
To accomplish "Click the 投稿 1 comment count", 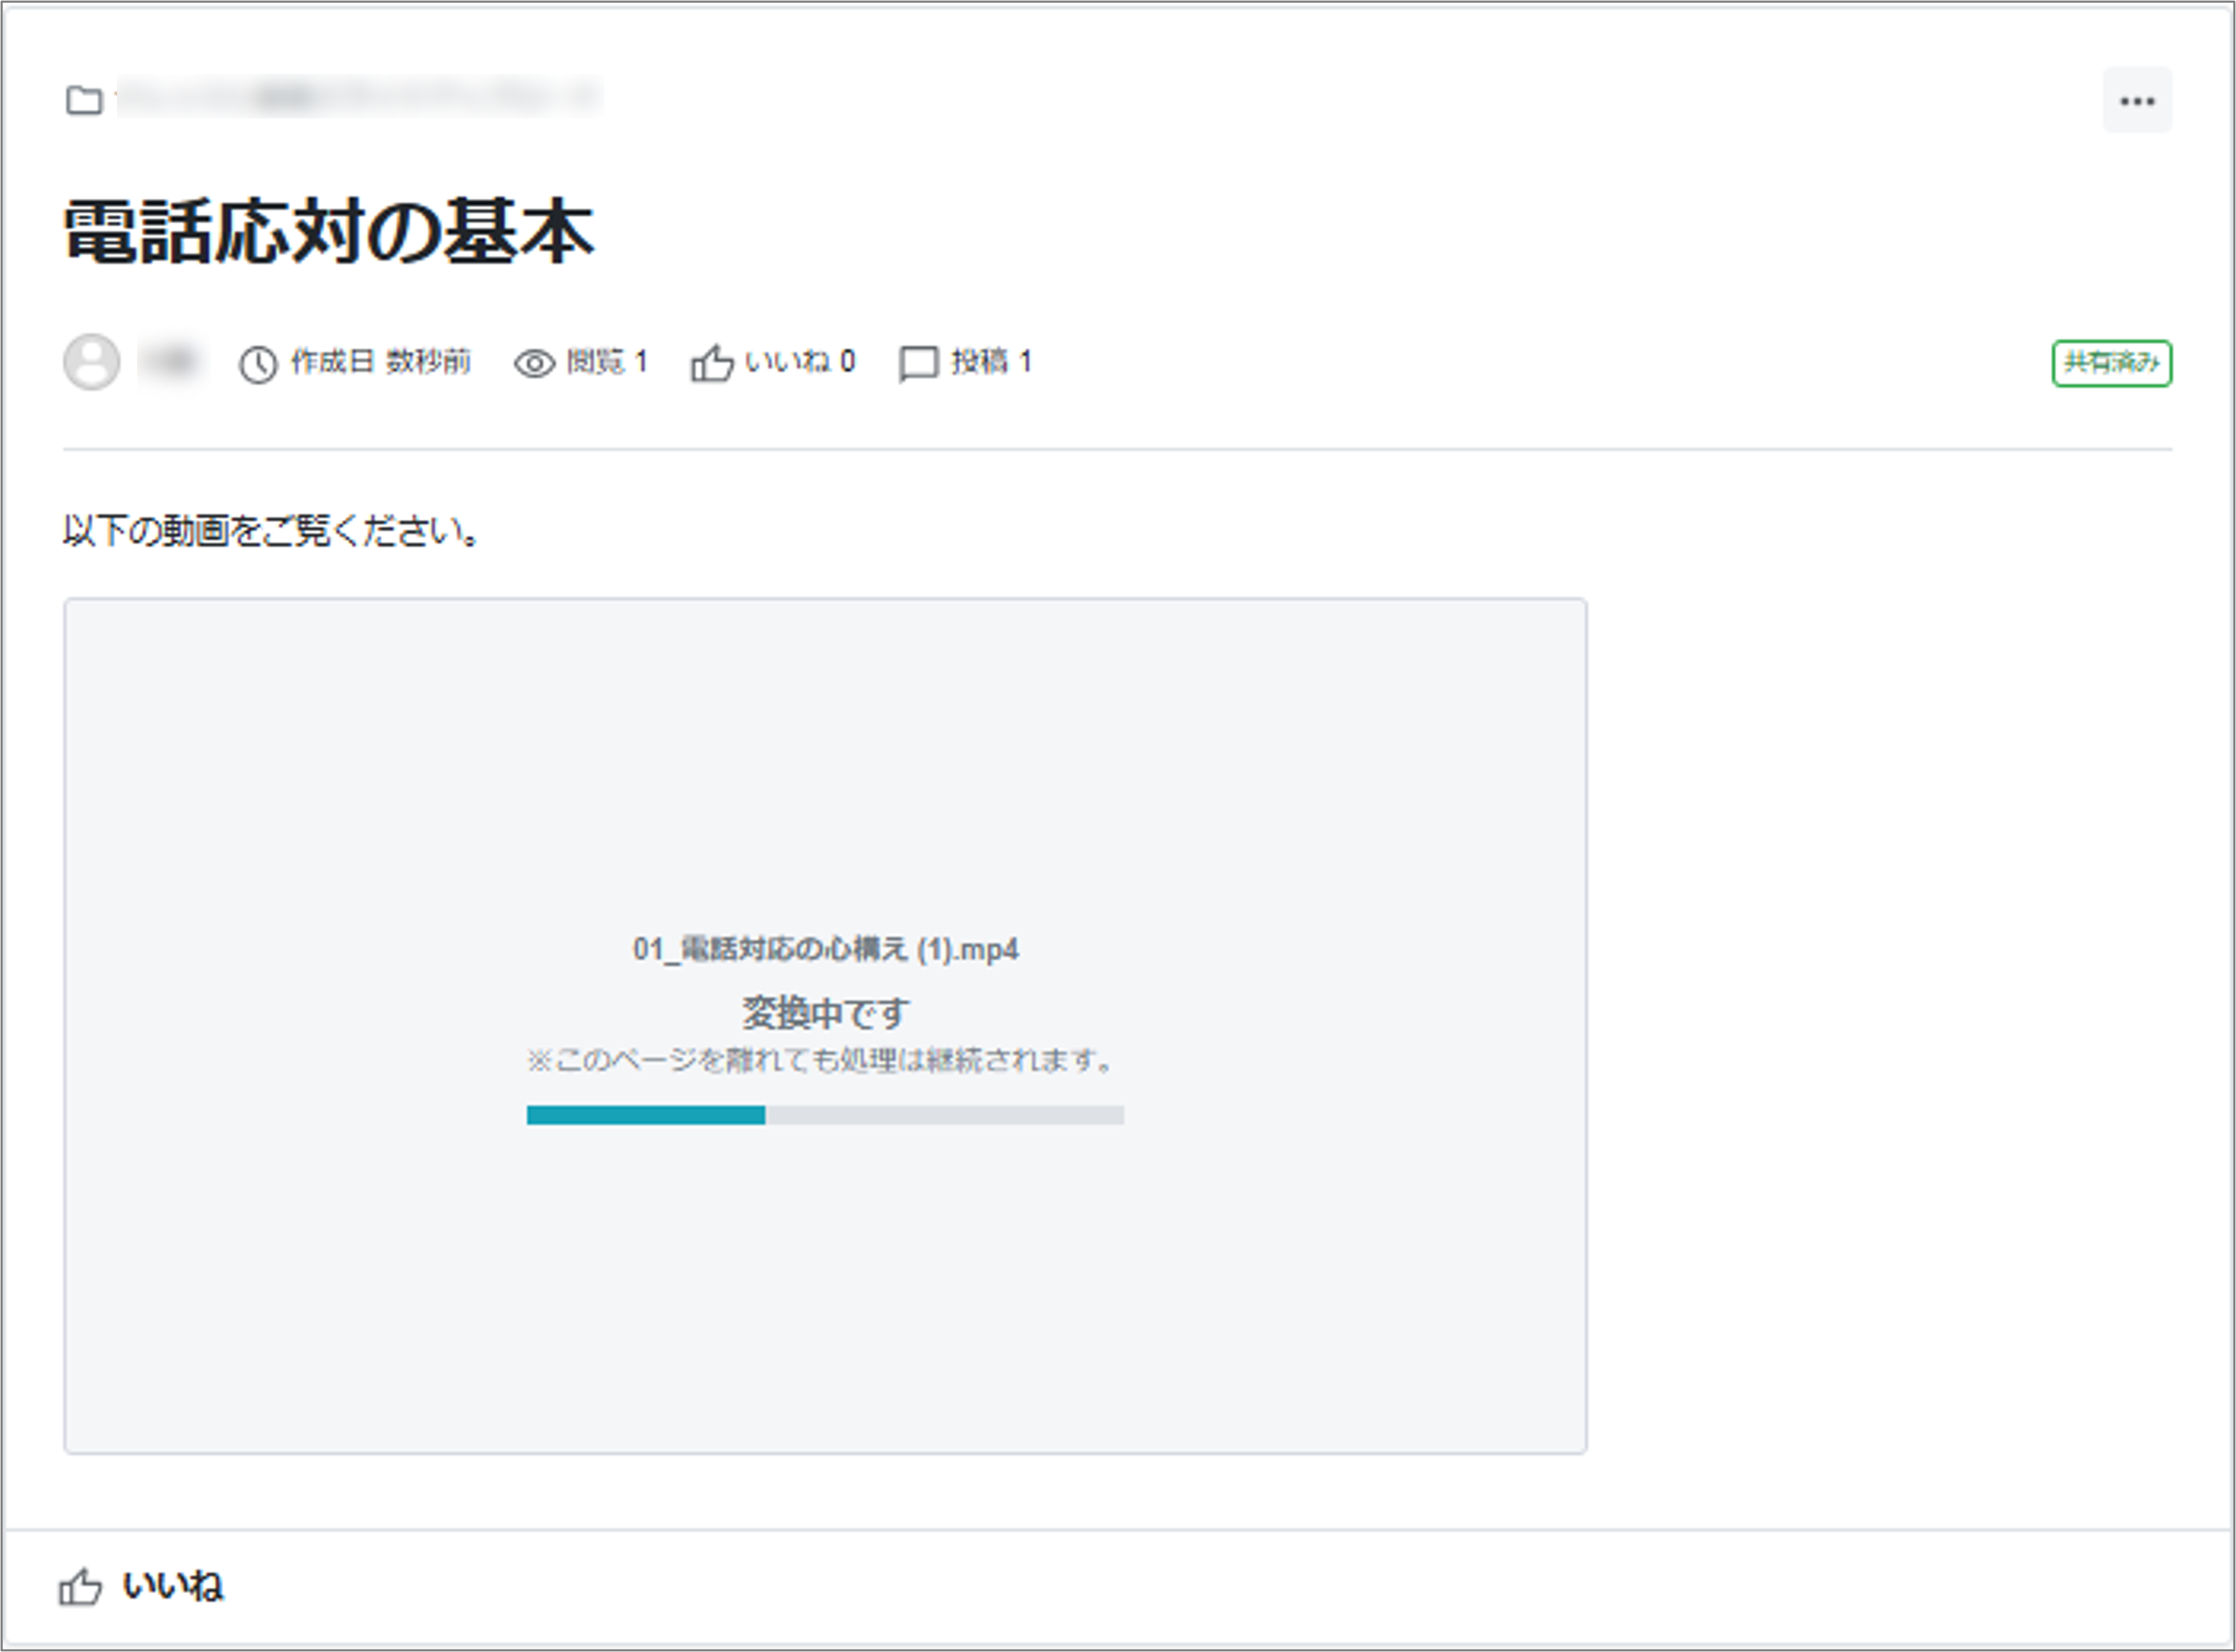I will coord(991,362).
